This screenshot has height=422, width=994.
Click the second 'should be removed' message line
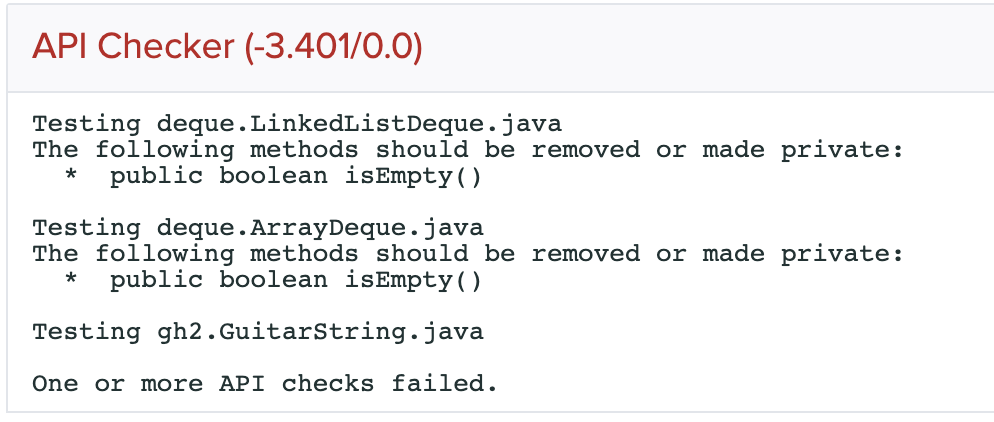coord(468,254)
